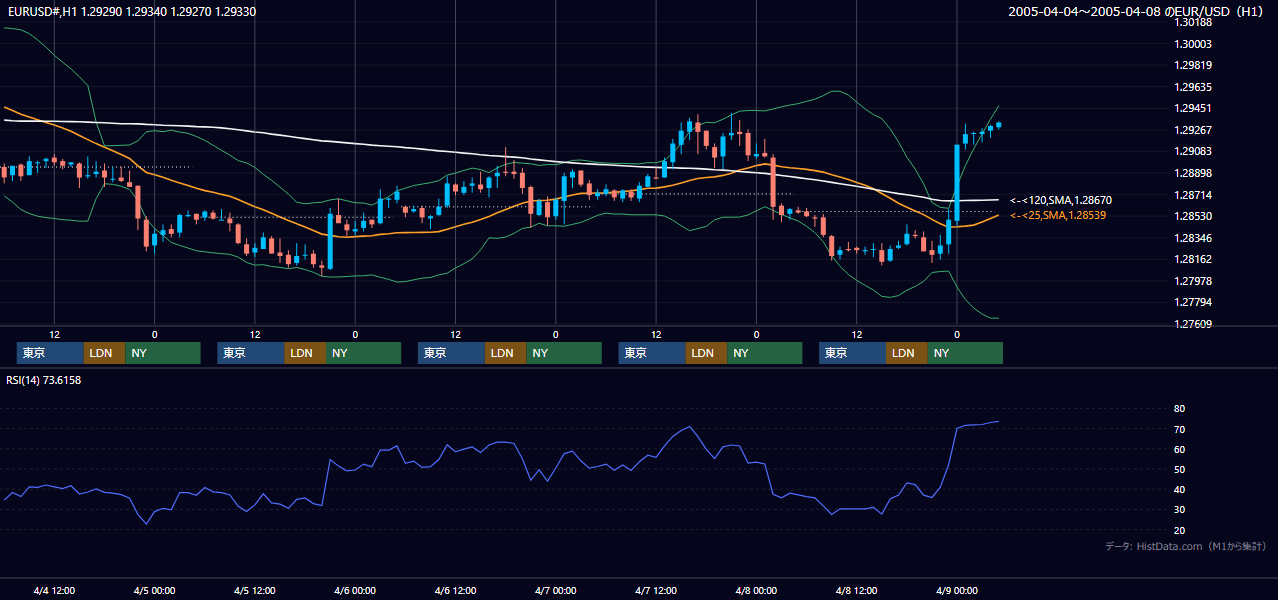Click the 4/5 00:00 time axis label

154,590
